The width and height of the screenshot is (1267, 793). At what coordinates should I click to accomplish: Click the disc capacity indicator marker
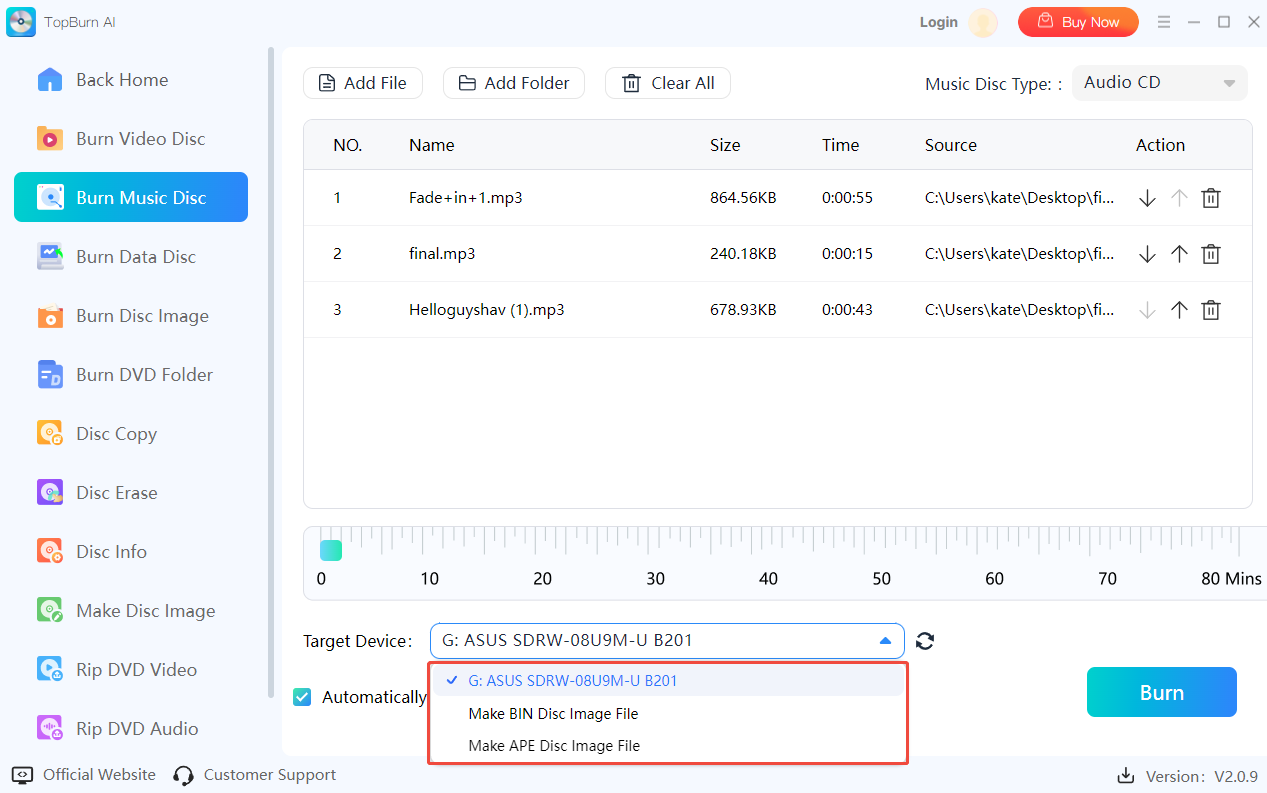pos(330,550)
